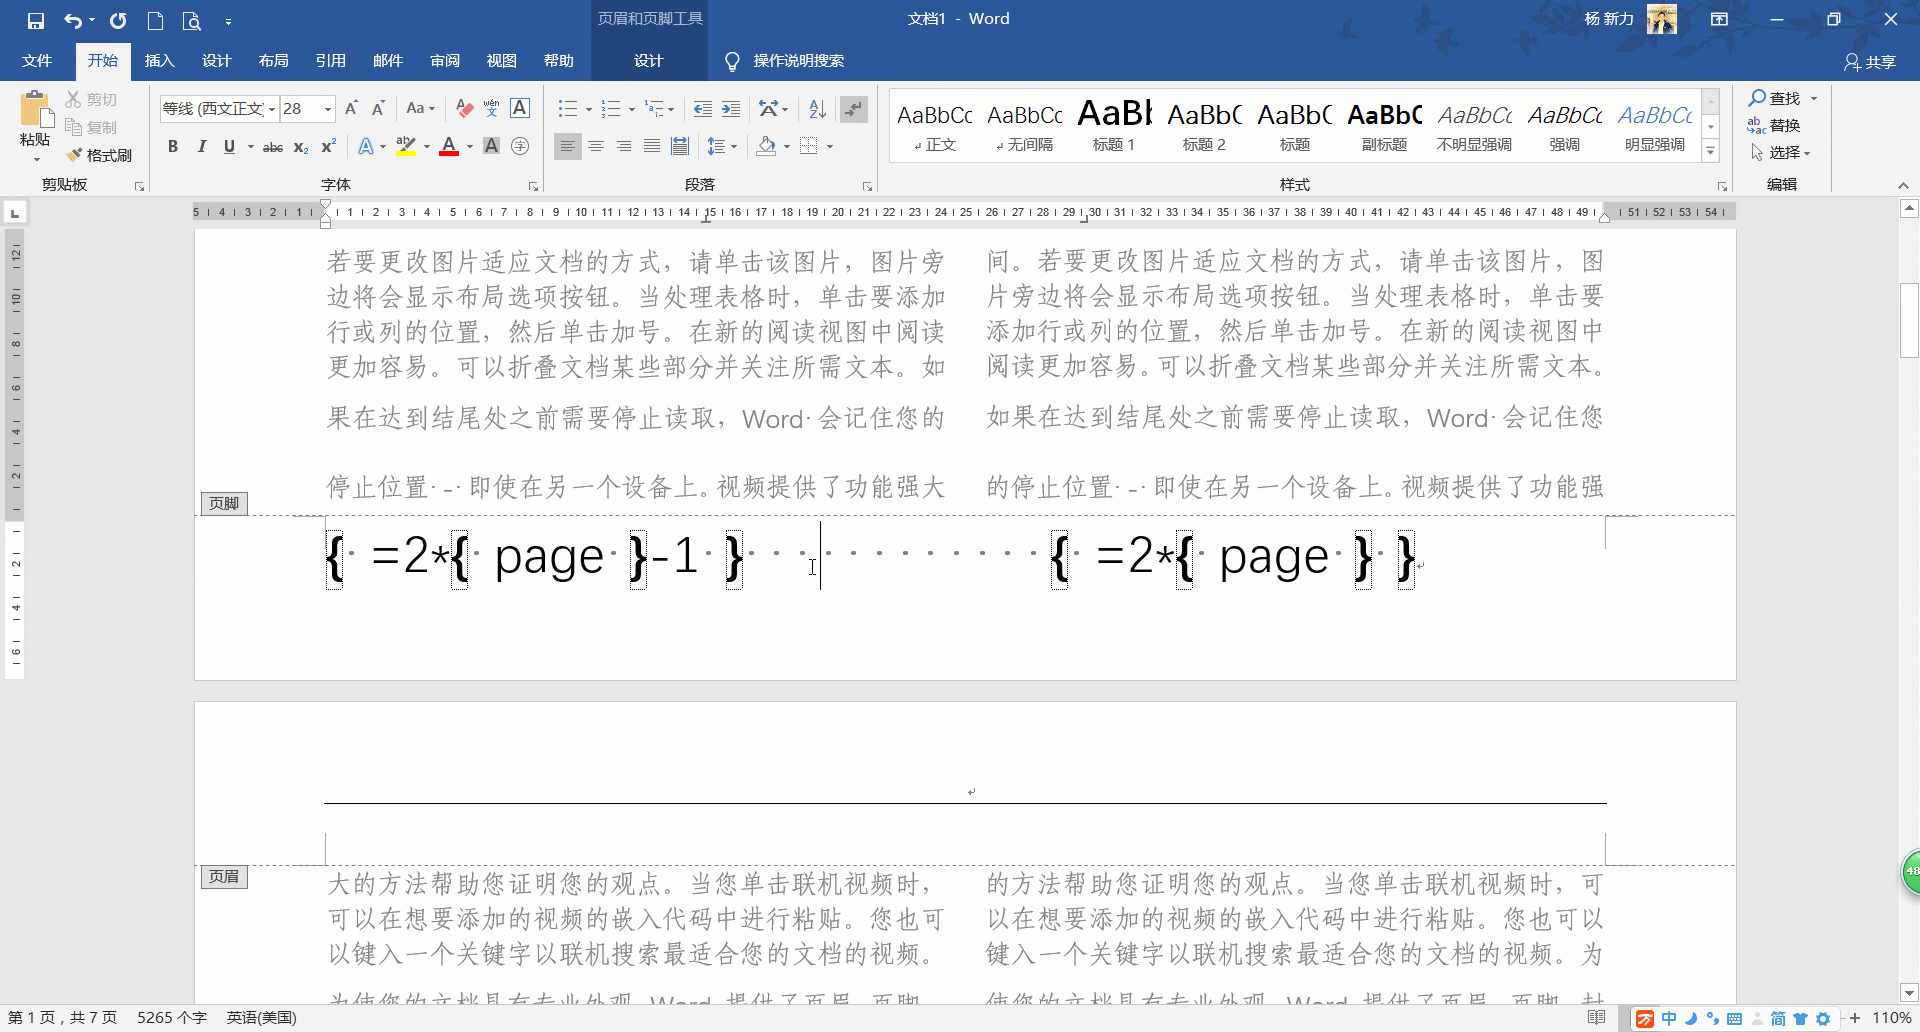Viewport: 1920px width, 1032px height.
Task: Expand the Styles gallery more arrow
Action: (x=1711, y=151)
